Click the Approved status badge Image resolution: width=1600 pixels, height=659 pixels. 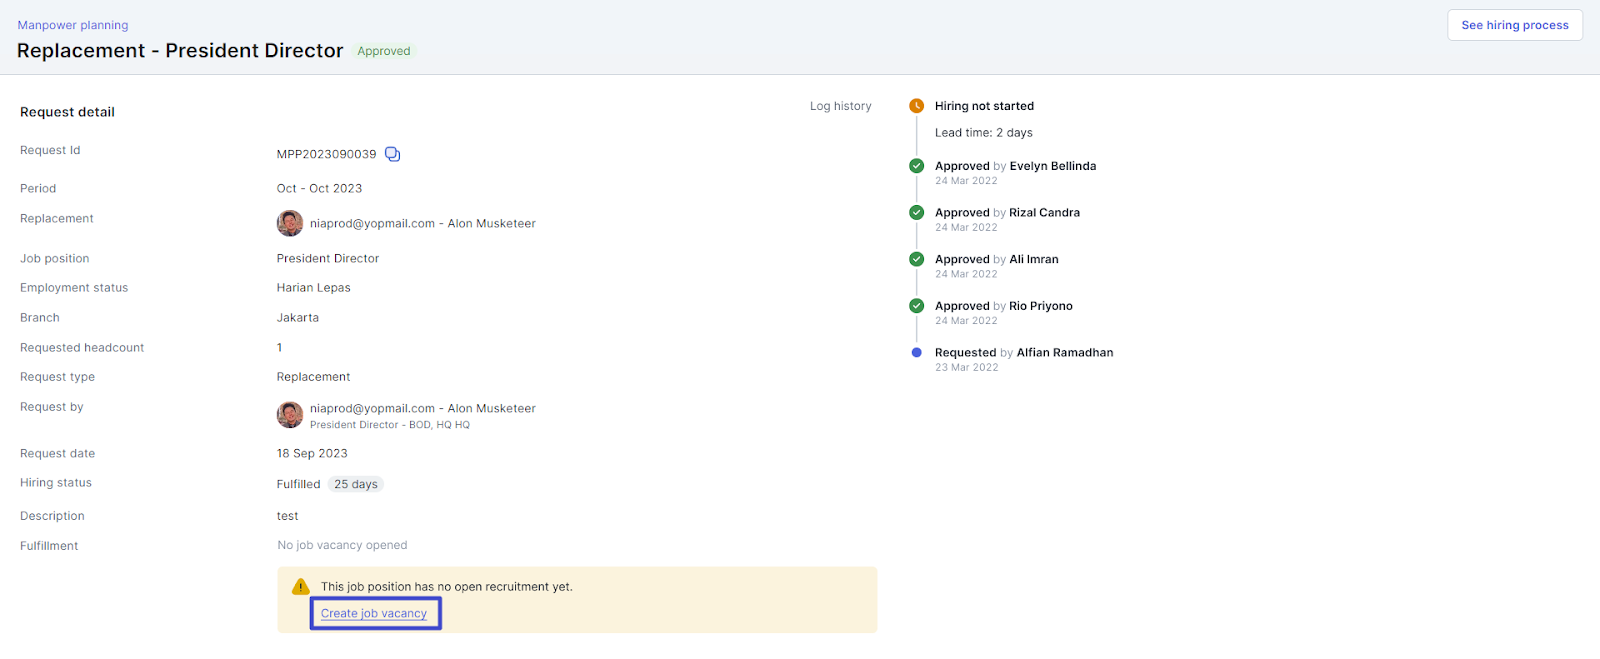tap(384, 51)
